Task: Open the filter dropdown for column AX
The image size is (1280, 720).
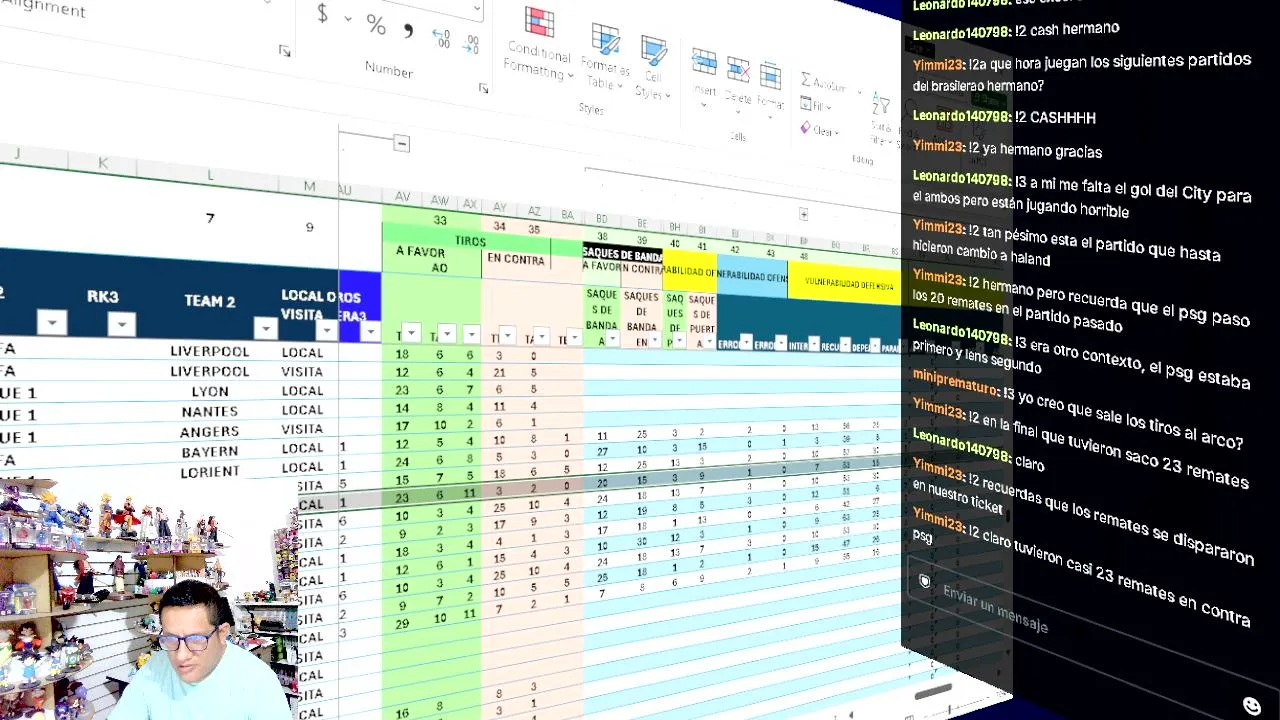Action: [x=472, y=334]
